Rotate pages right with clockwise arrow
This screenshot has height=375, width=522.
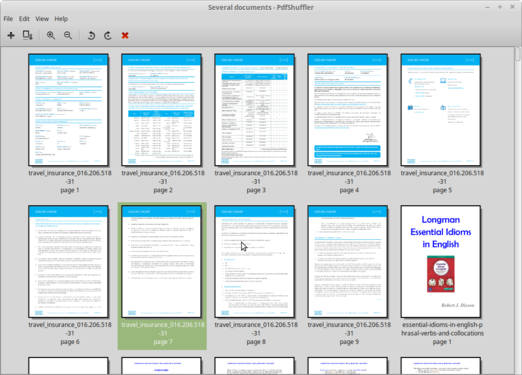pos(108,35)
